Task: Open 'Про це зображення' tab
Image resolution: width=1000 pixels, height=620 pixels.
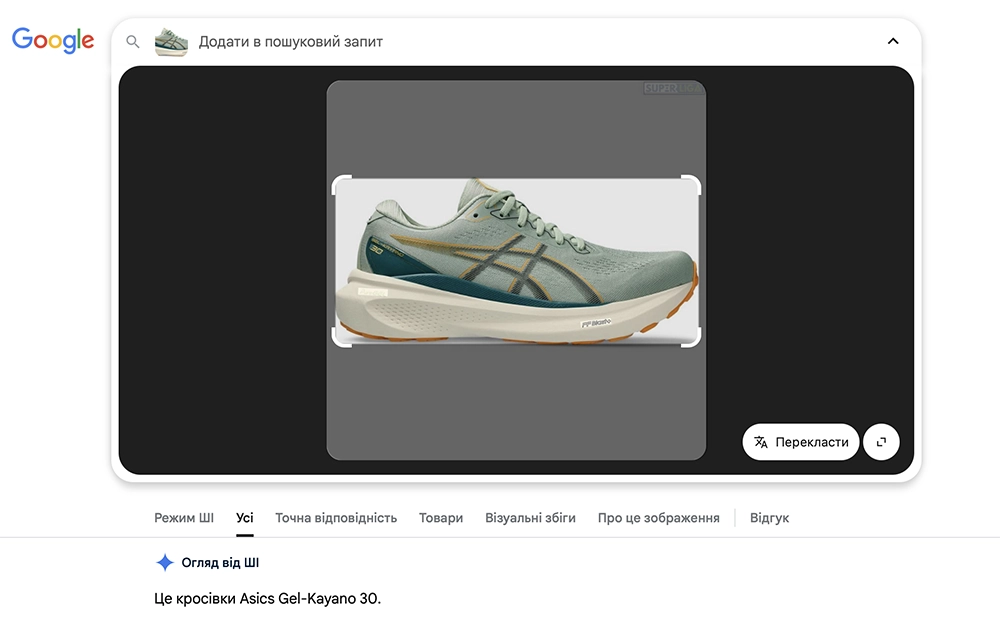Action: tap(658, 518)
